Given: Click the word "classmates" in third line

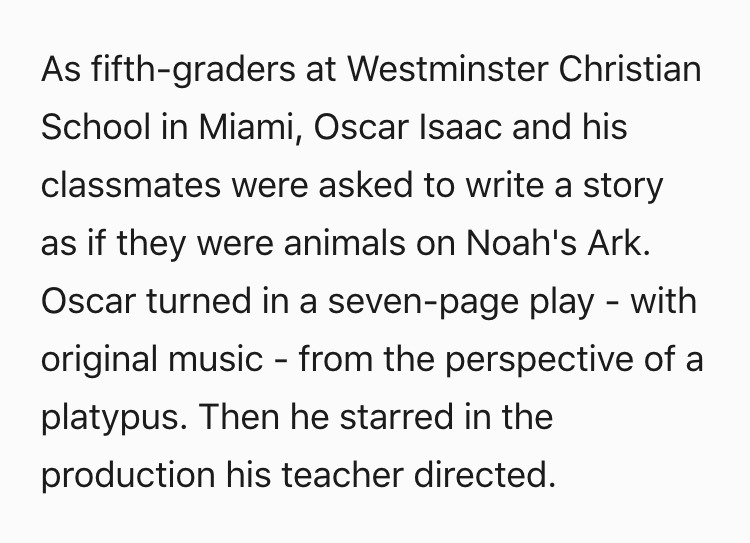Looking at the screenshot, I should 131,185.
